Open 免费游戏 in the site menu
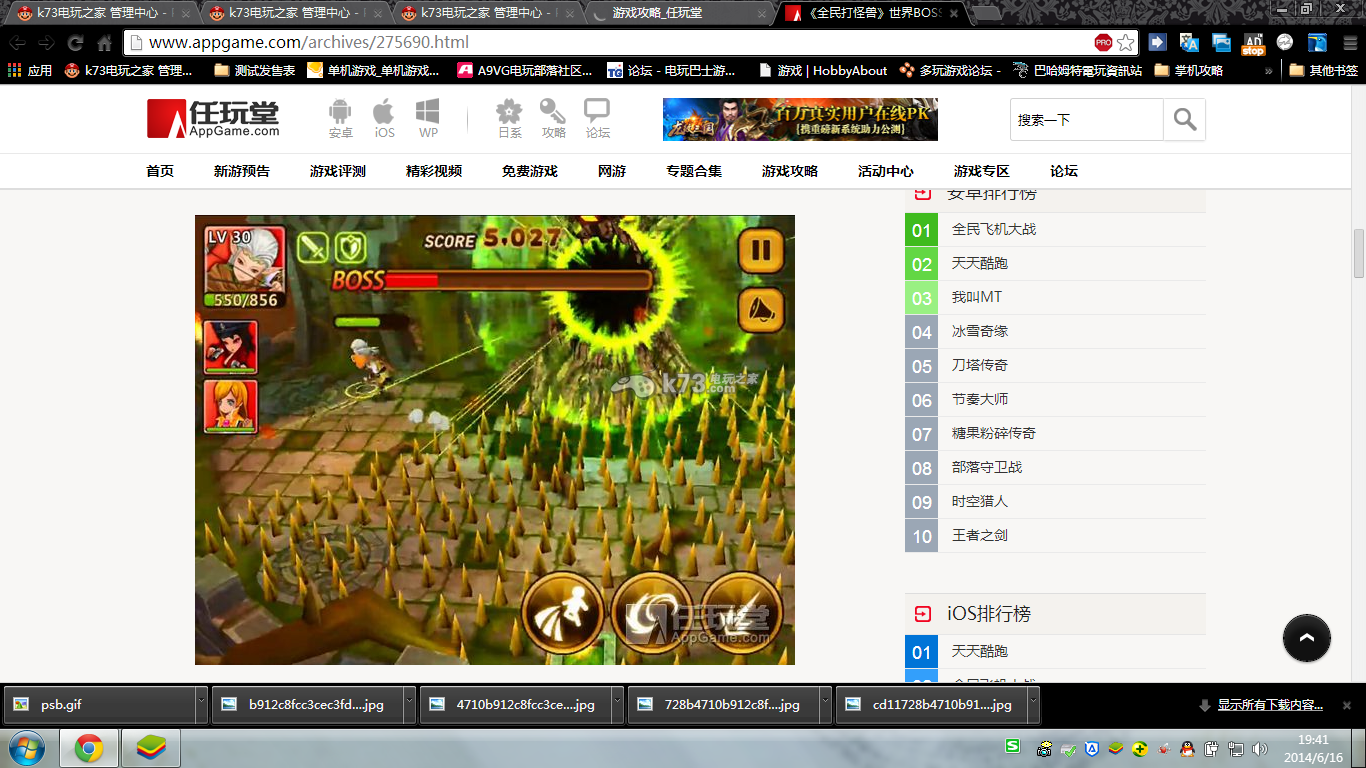Image resolution: width=1366 pixels, height=768 pixels. [530, 171]
